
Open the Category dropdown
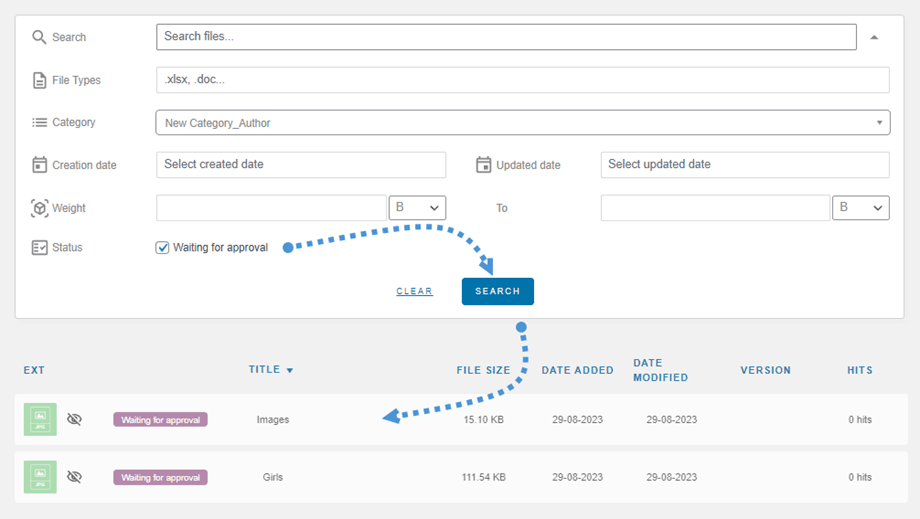522,123
